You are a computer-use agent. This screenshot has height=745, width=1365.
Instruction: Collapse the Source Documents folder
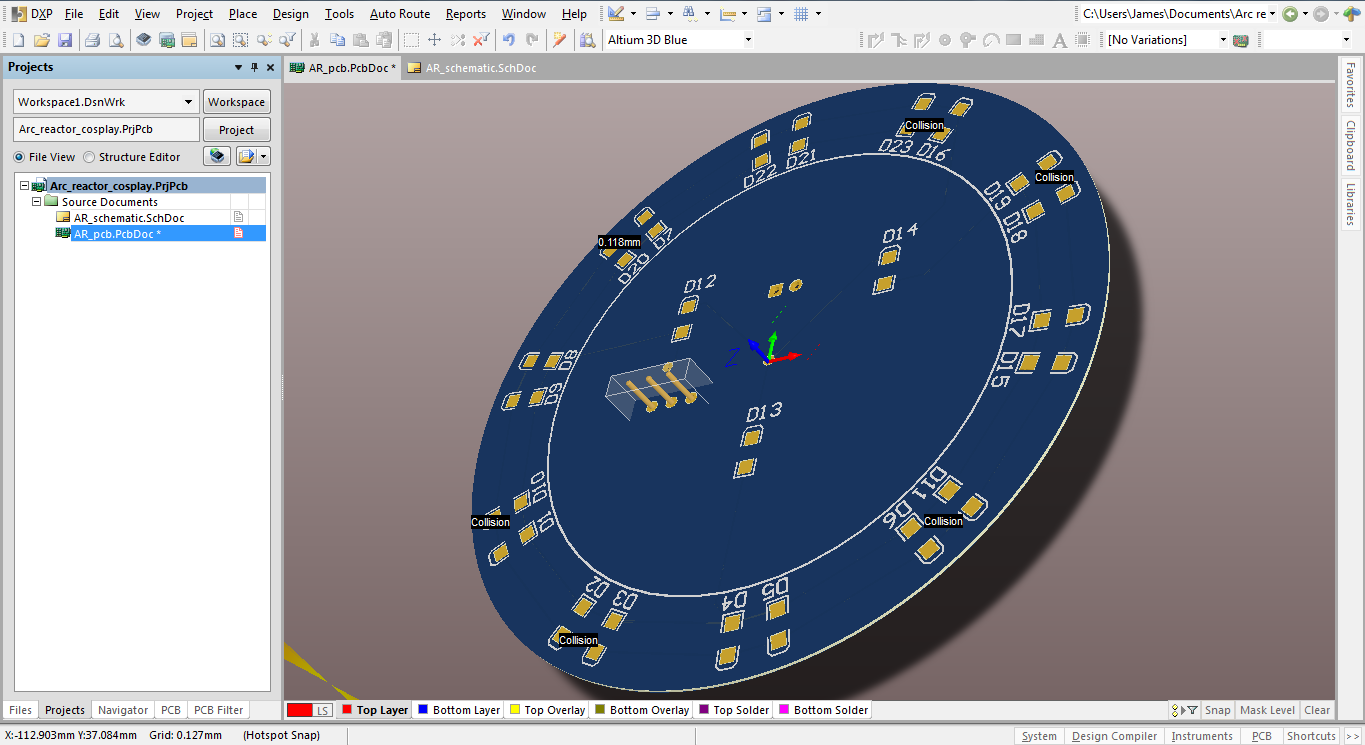tap(36, 202)
